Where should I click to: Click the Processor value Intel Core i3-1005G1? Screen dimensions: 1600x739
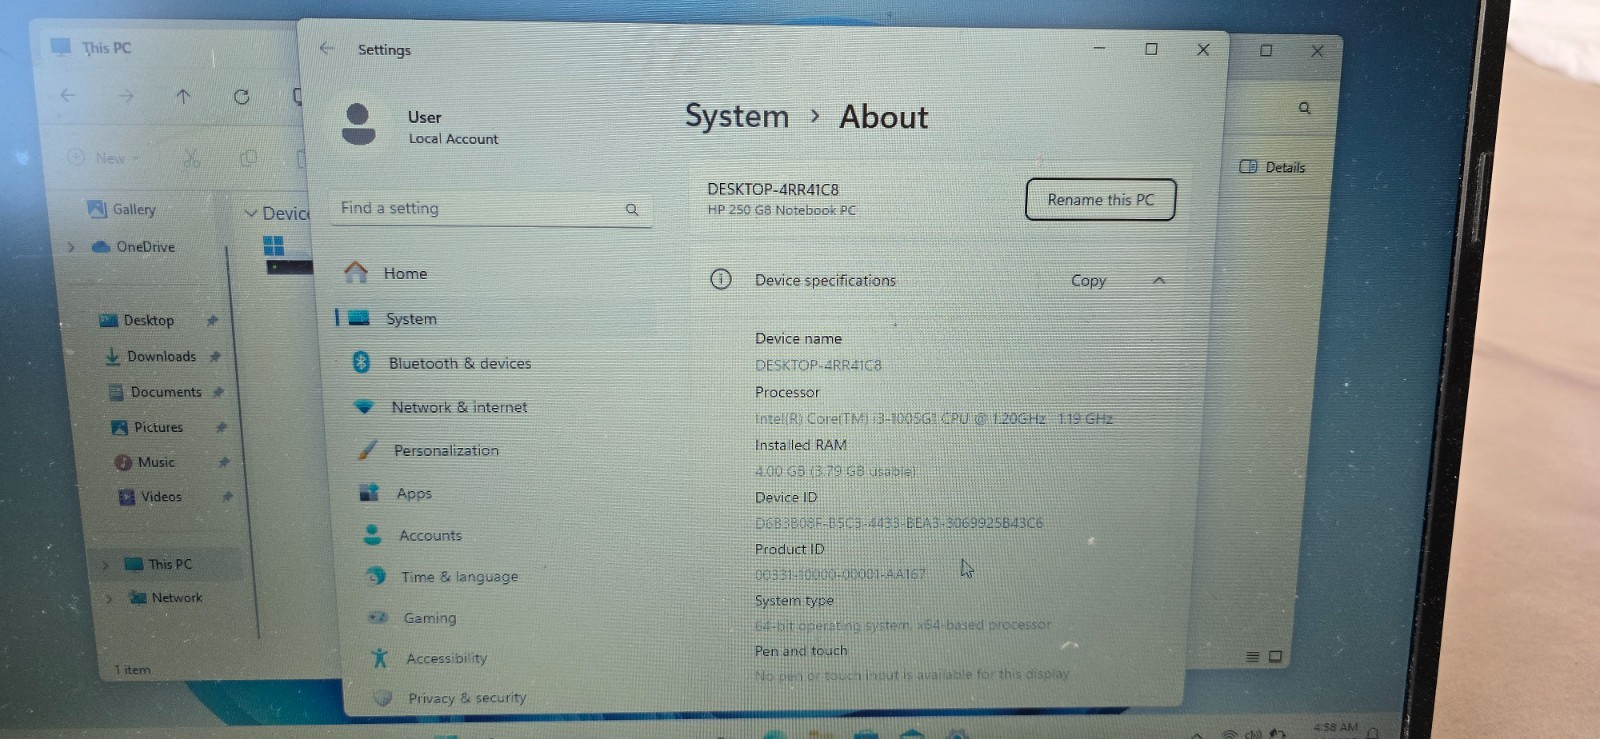pos(934,419)
